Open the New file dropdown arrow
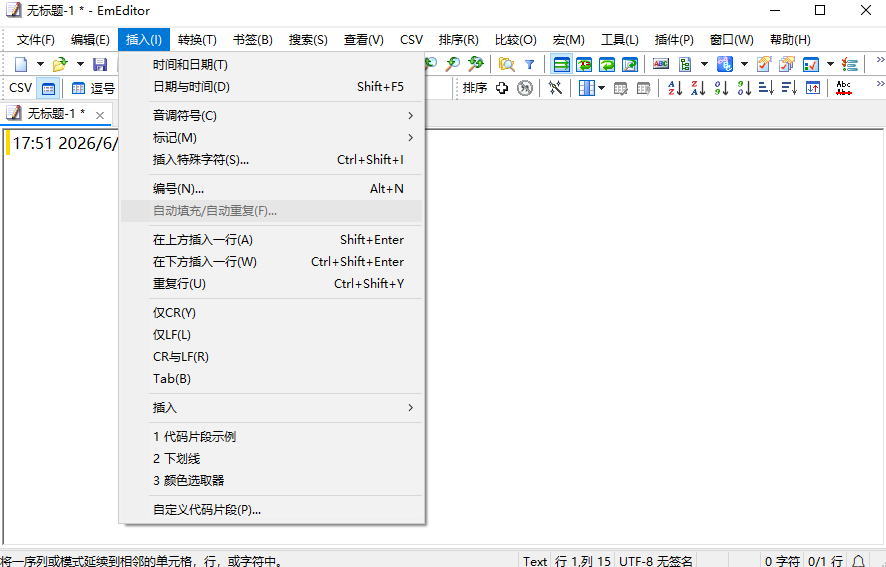This screenshot has height=567, width=886. (40, 64)
